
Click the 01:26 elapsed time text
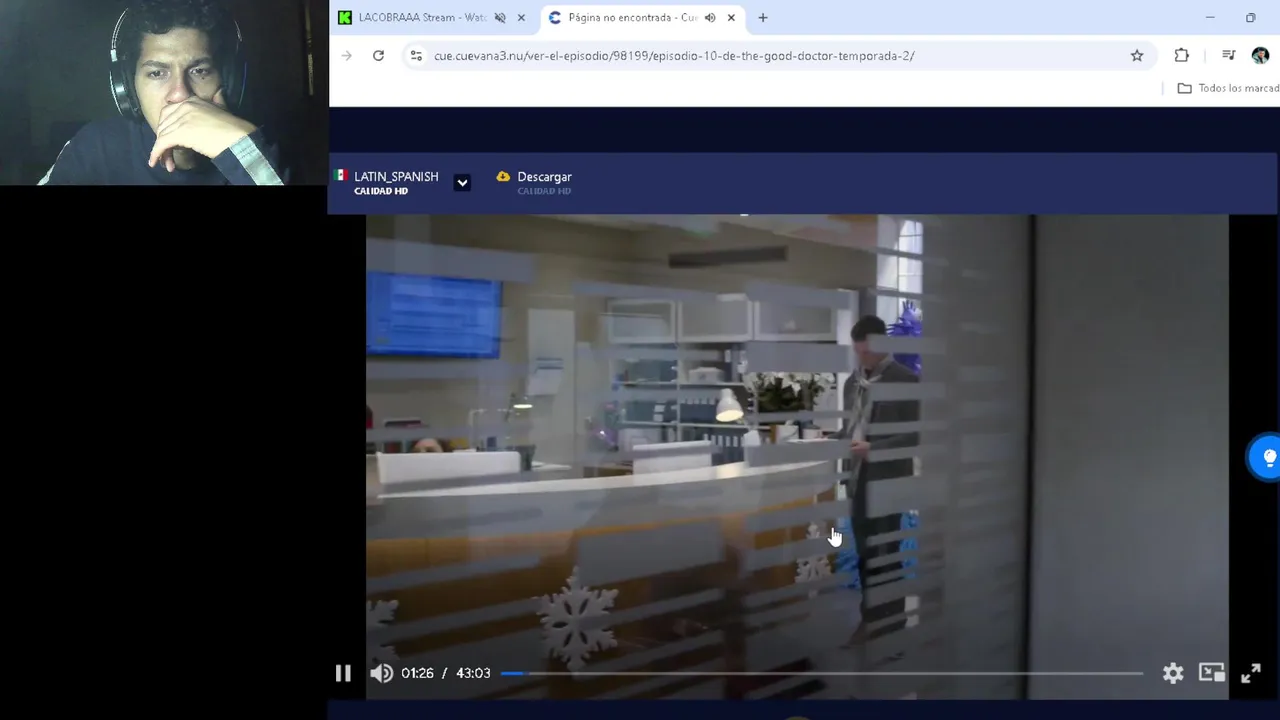coord(417,673)
